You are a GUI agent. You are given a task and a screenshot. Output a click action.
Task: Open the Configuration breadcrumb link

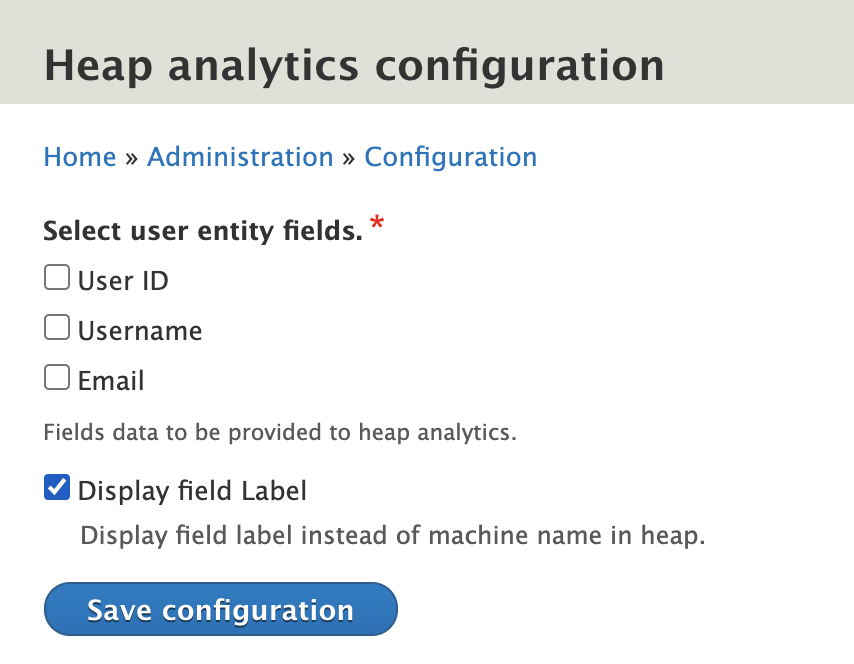(451, 157)
